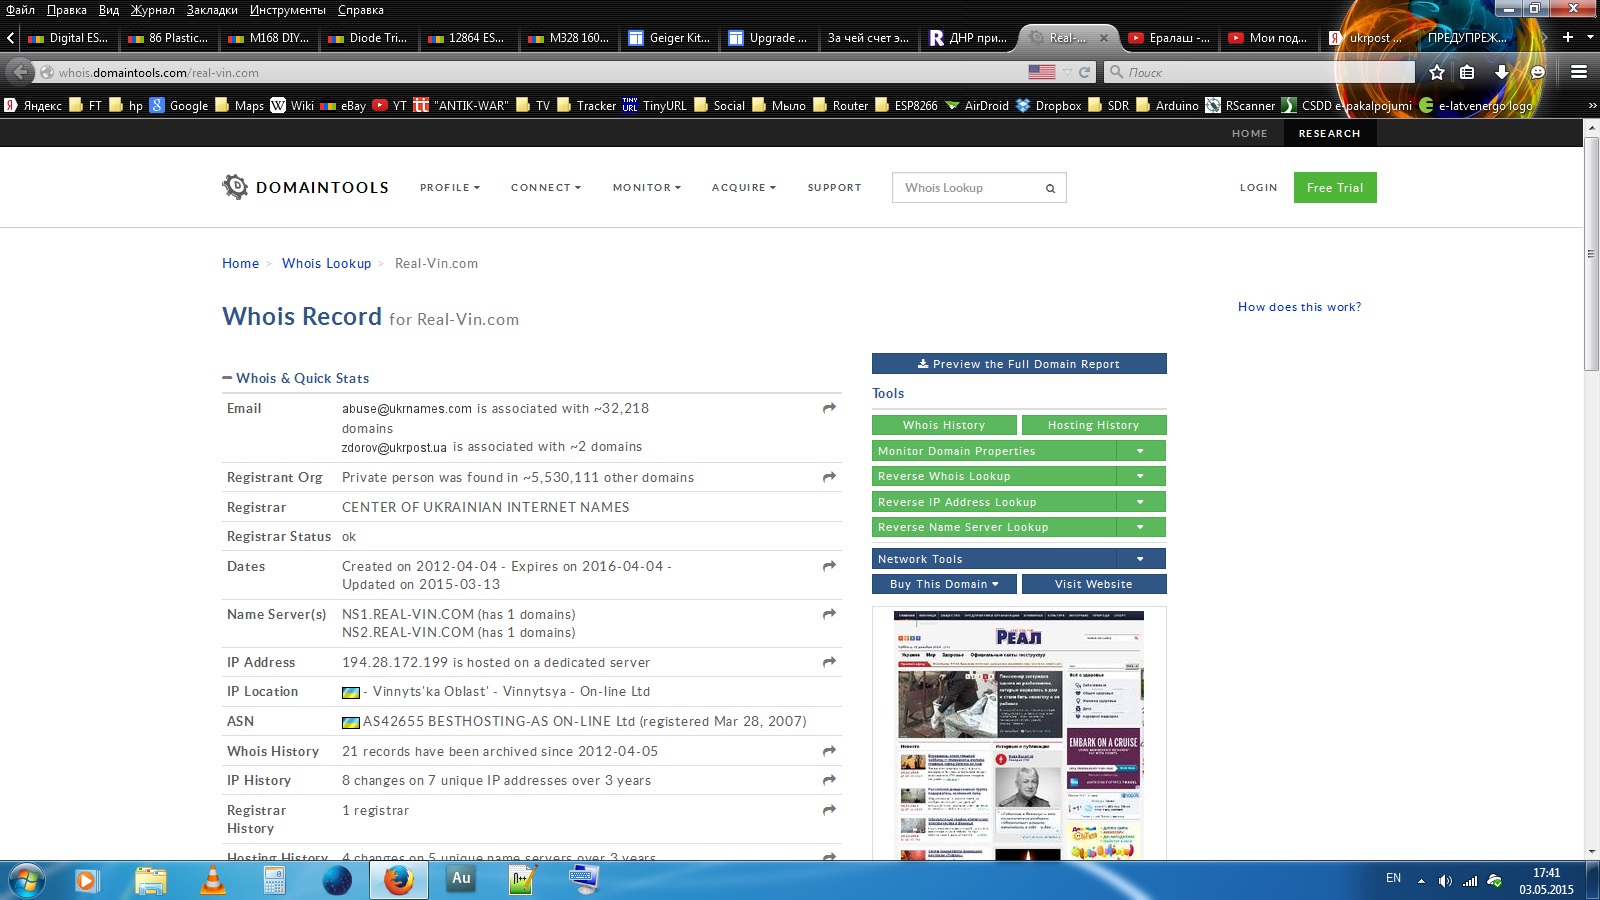Open the Инструменты menu
The width and height of the screenshot is (1600, 900).
(288, 10)
